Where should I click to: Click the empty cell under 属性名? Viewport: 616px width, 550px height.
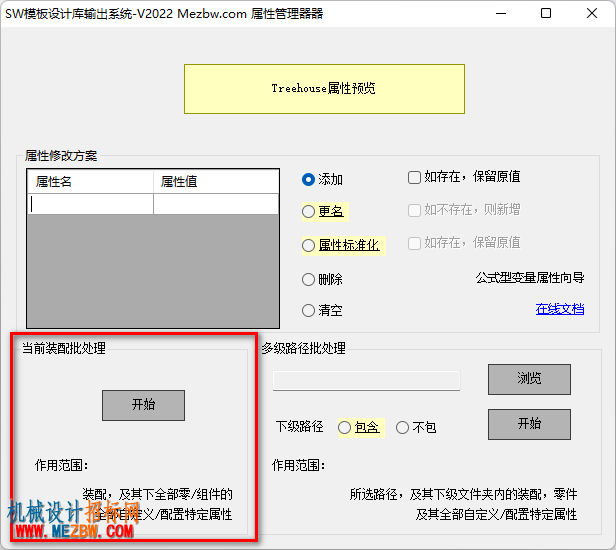pos(90,204)
